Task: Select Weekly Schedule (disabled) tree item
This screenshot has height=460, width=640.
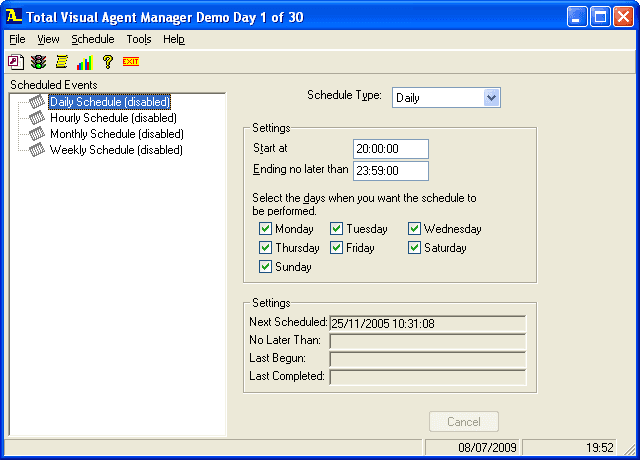Action: point(116,150)
